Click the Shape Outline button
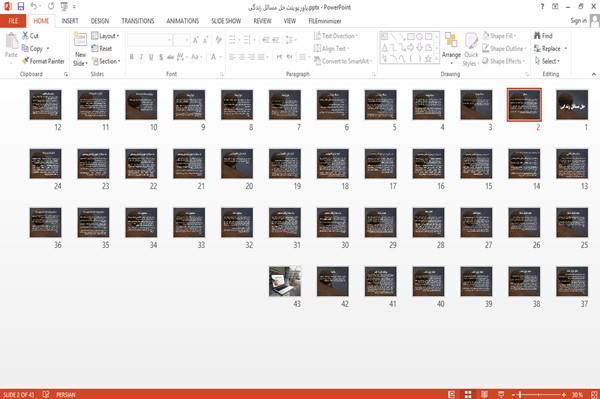This screenshot has width=600, height=399. (x=504, y=49)
